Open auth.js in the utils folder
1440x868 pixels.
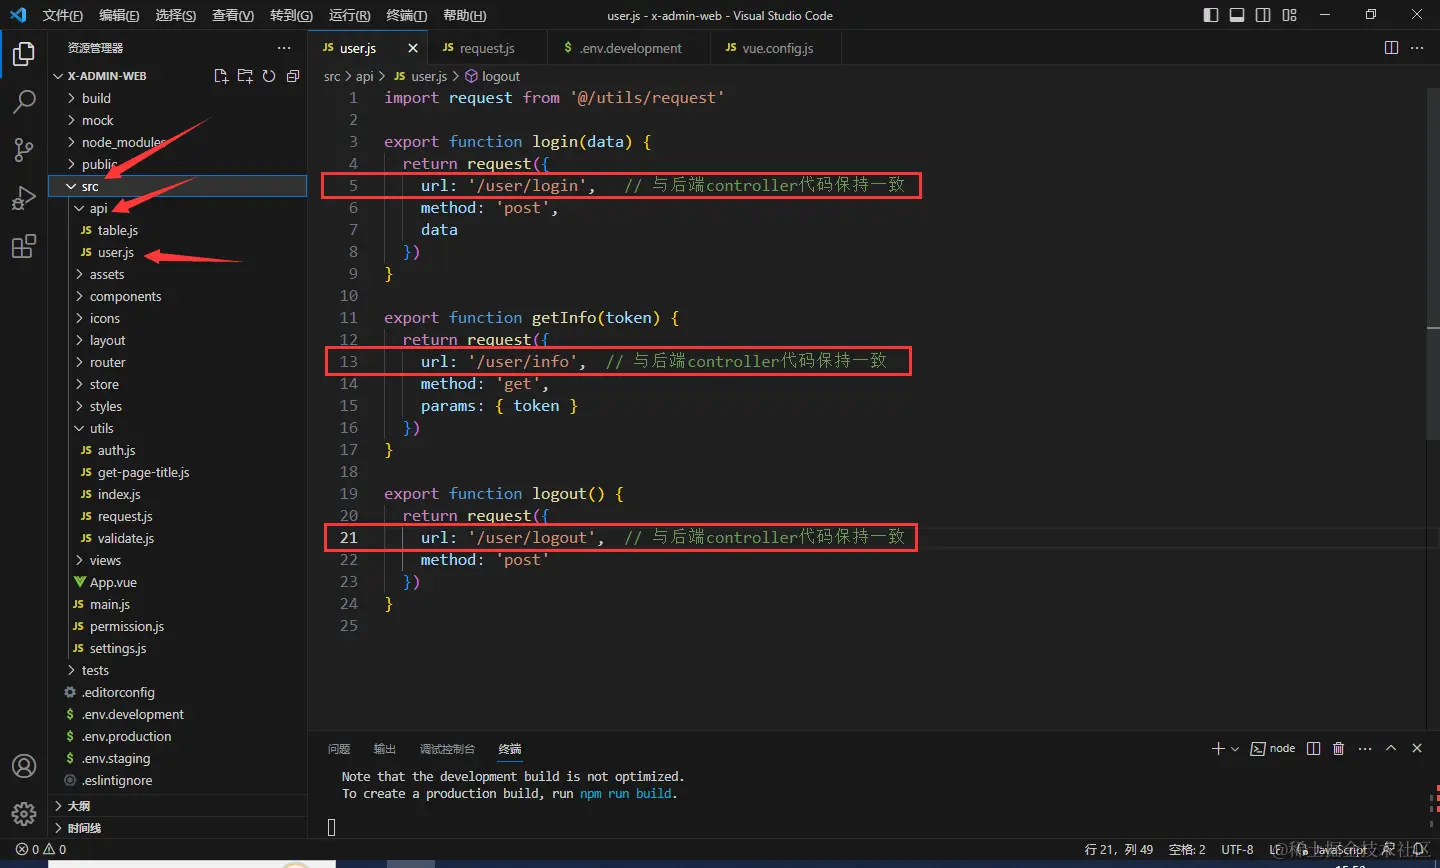[177, 450]
